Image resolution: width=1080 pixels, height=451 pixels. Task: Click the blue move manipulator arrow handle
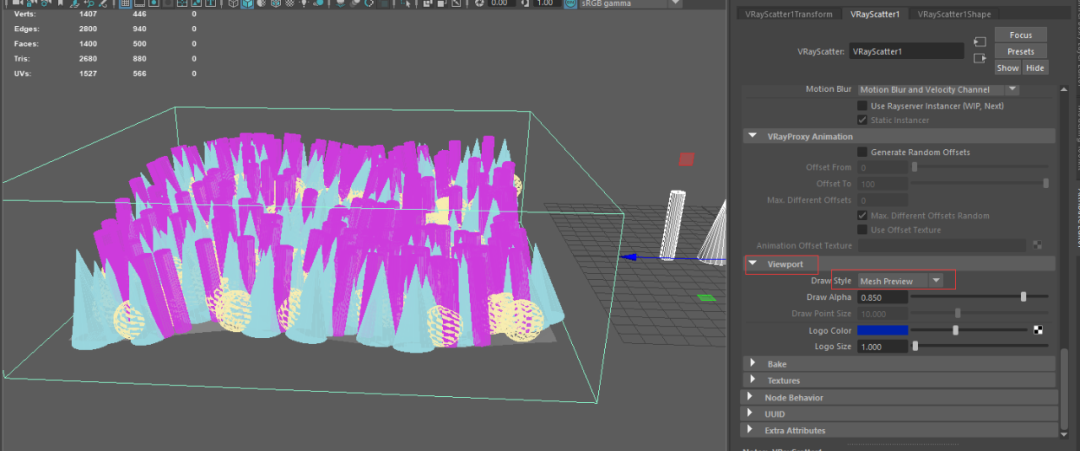click(x=630, y=257)
